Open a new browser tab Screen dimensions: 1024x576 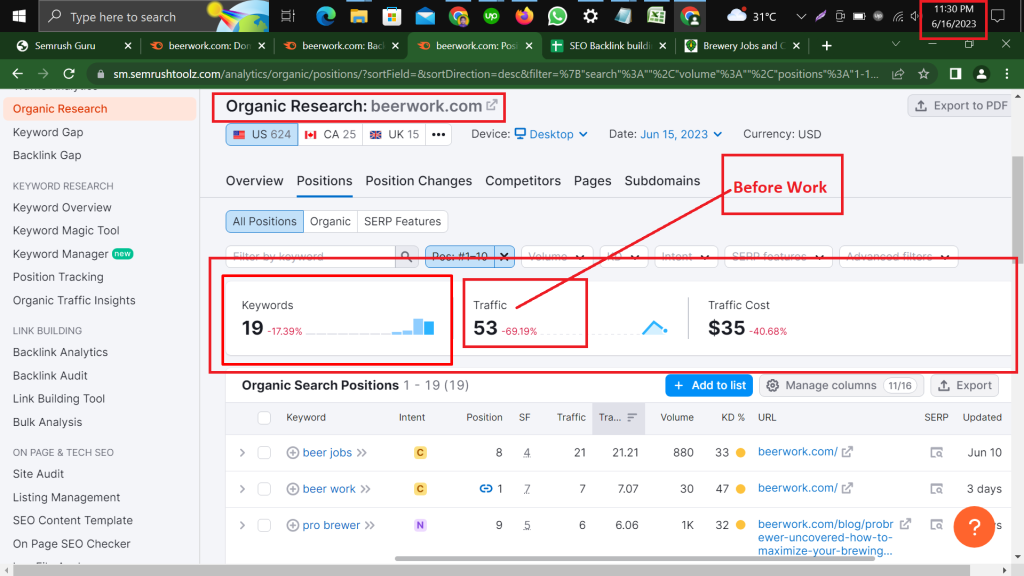827,46
